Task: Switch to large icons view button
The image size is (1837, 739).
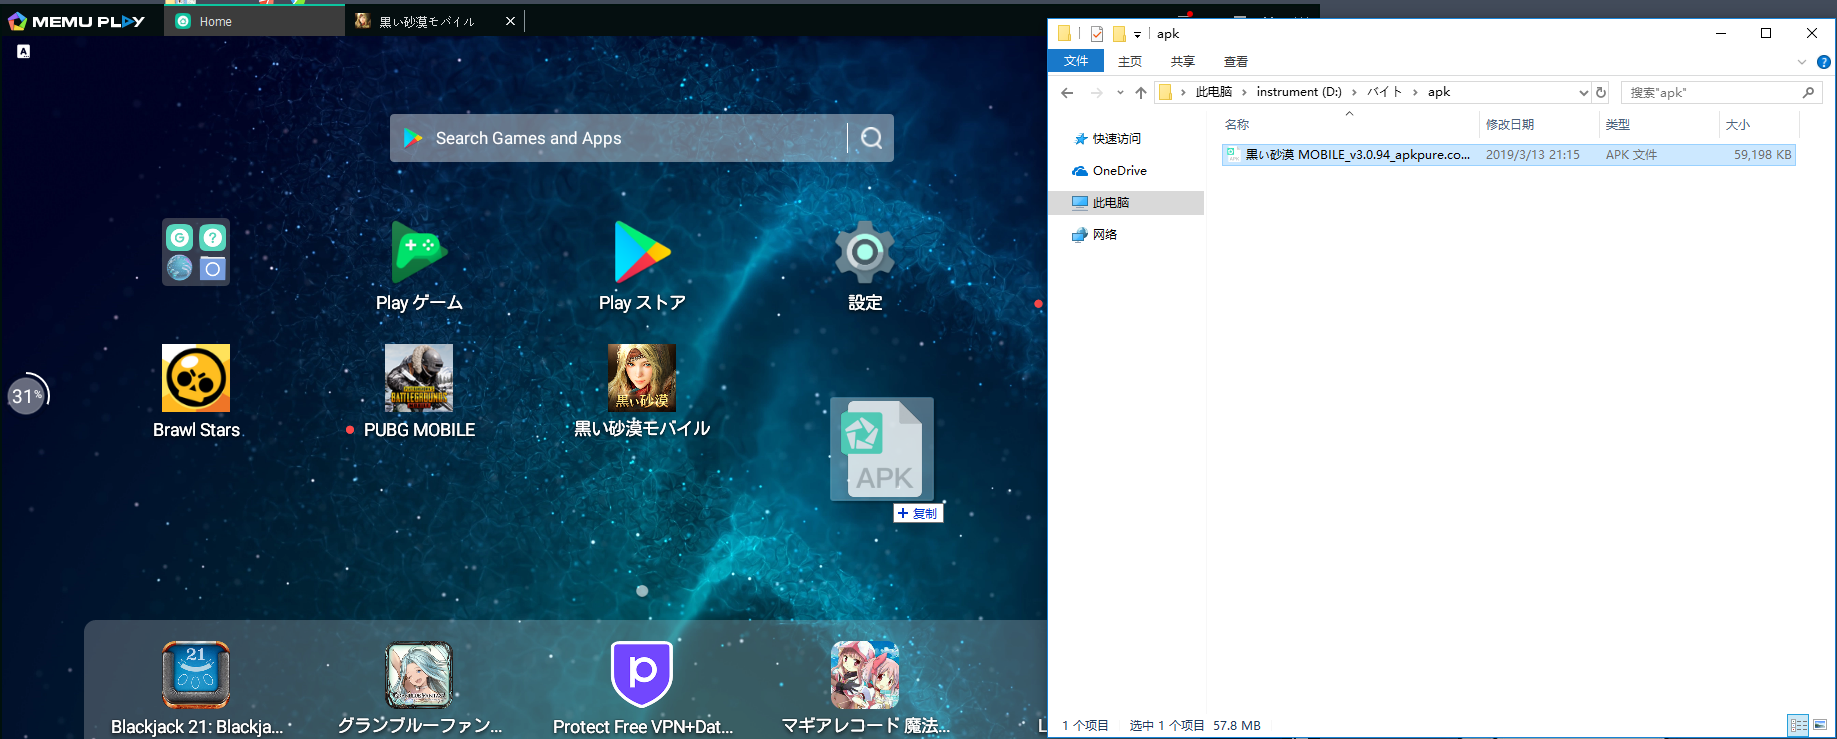Action: [1819, 725]
